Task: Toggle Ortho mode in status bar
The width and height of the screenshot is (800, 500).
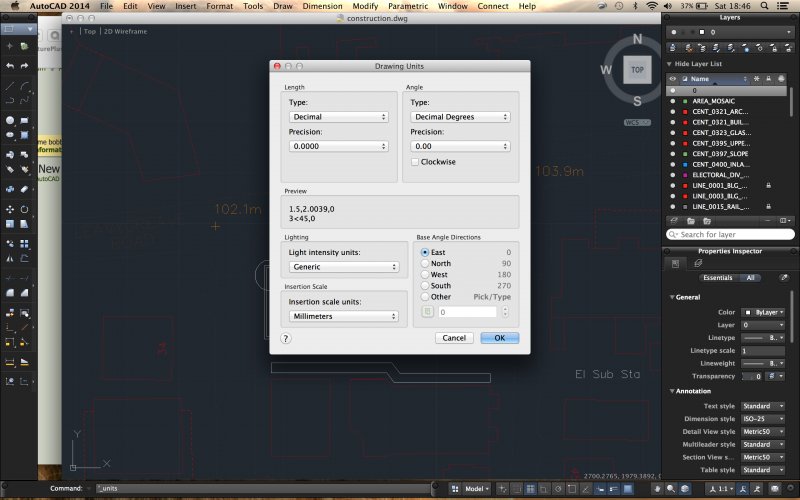Action: 544,489
